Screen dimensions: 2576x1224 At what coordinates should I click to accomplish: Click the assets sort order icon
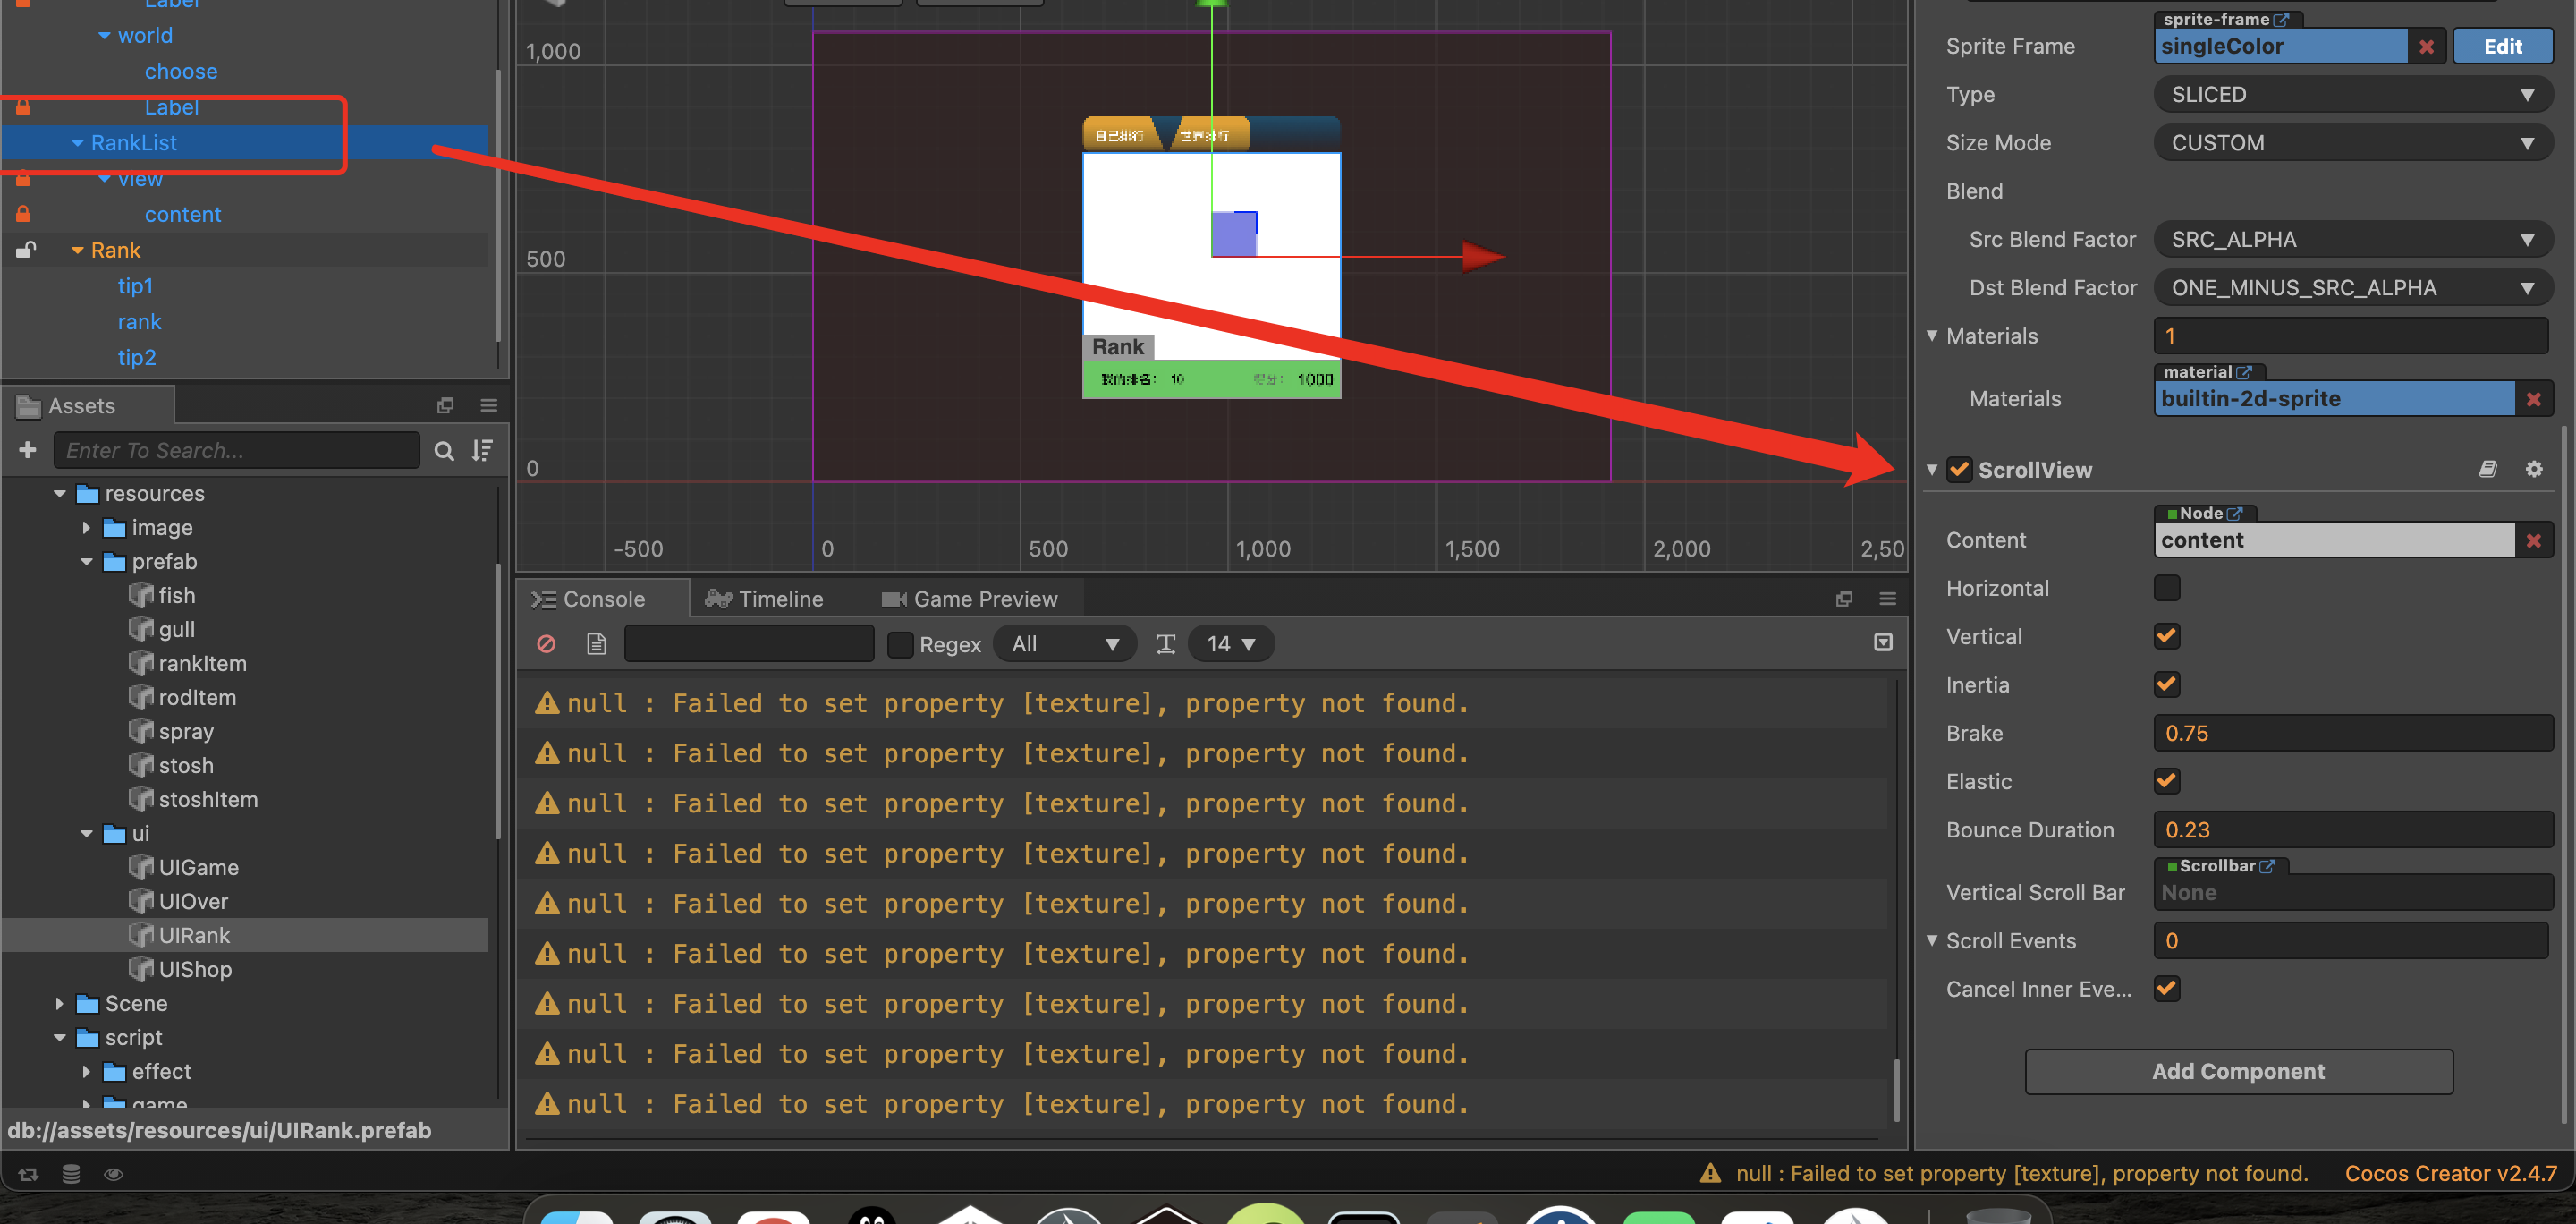tap(483, 451)
